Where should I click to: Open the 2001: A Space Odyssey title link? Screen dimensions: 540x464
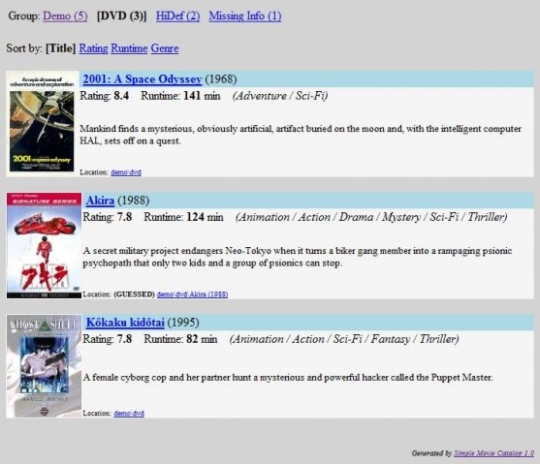pos(142,79)
